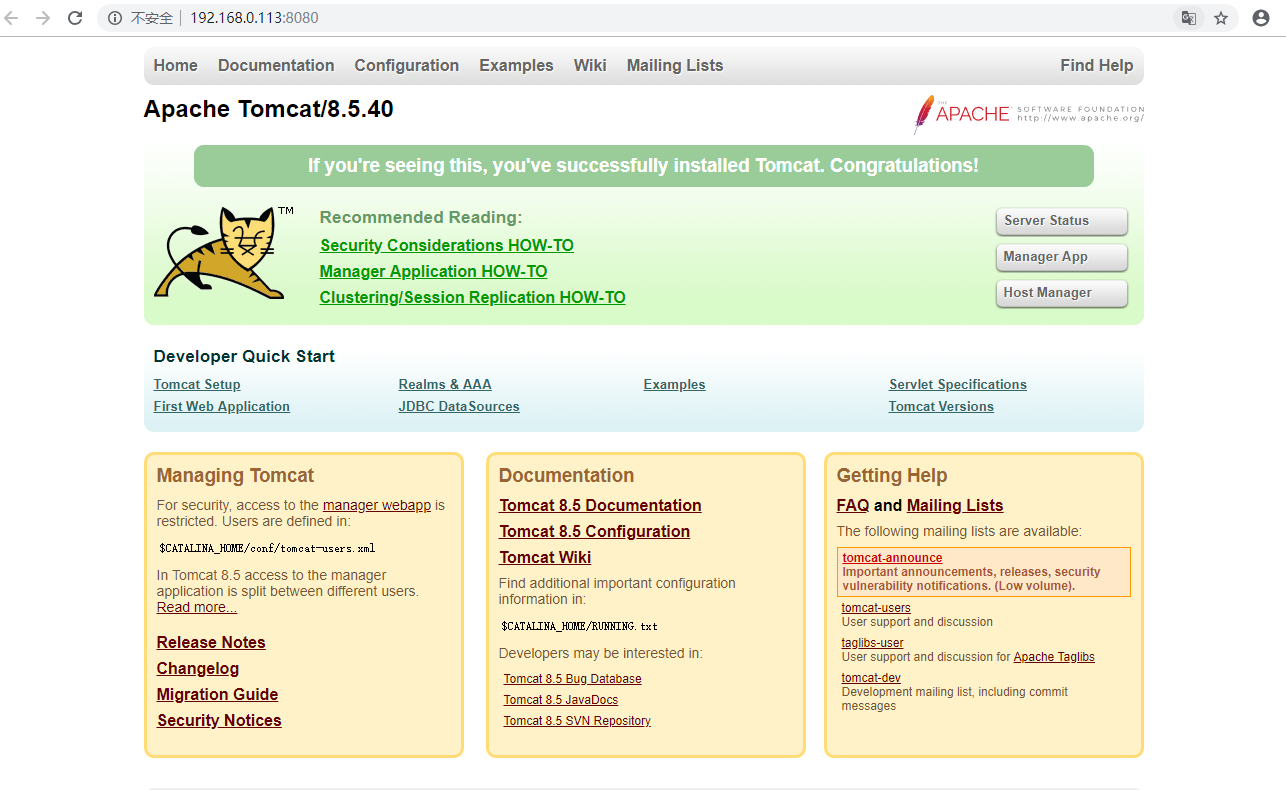Screen dimensions: 1286x790
Task: Open the Configuration menu item
Action: pyautogui.click(x=407, y=66)
